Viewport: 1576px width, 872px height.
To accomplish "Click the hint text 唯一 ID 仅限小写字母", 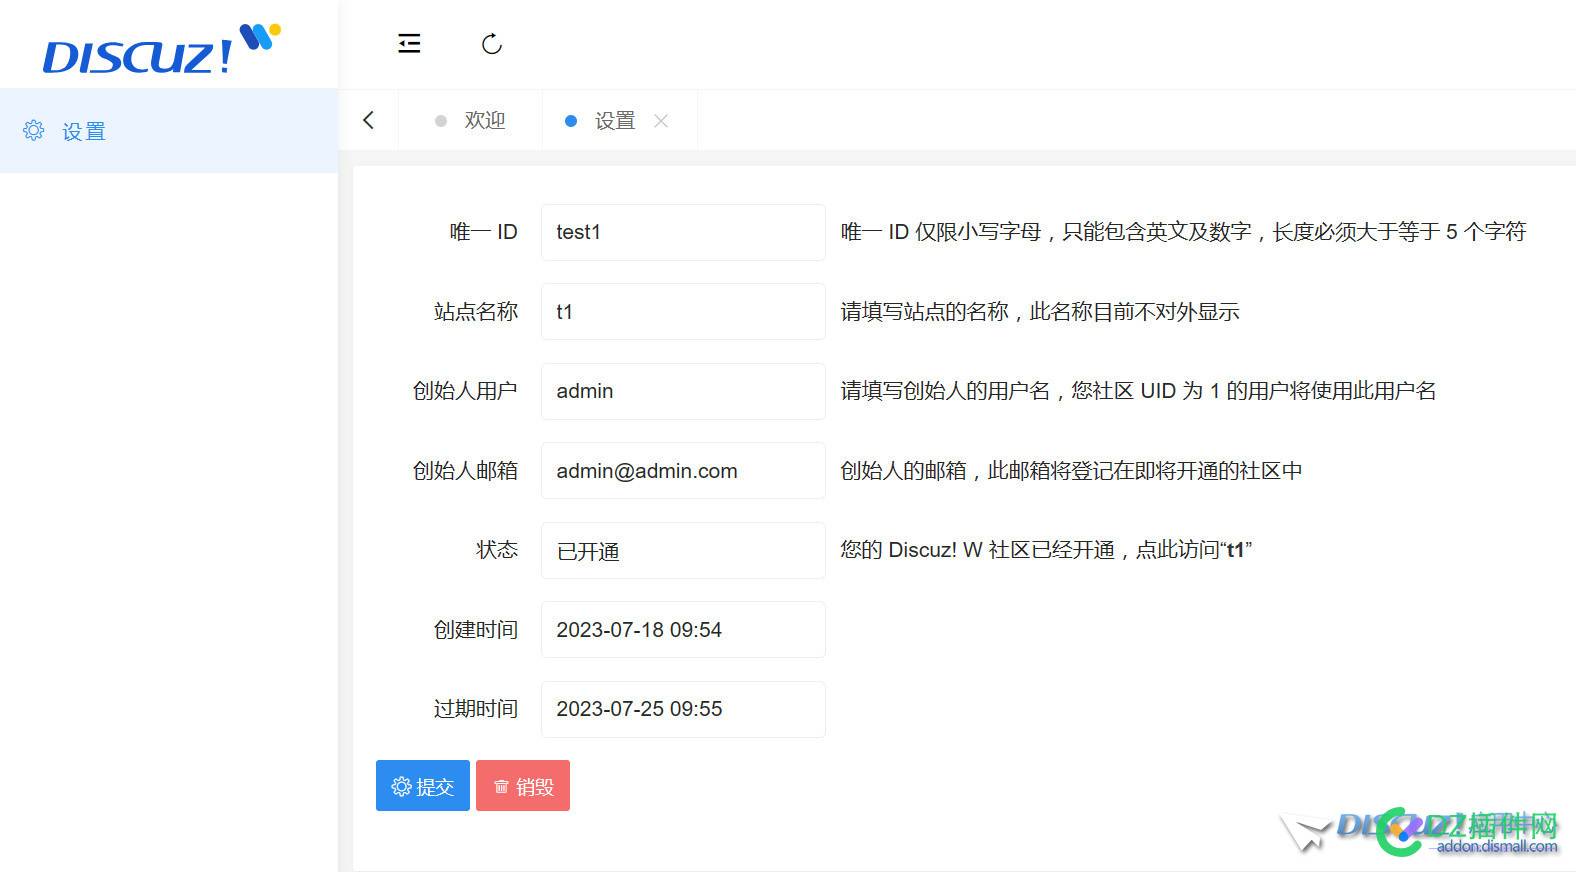I will click(1183, 232).
